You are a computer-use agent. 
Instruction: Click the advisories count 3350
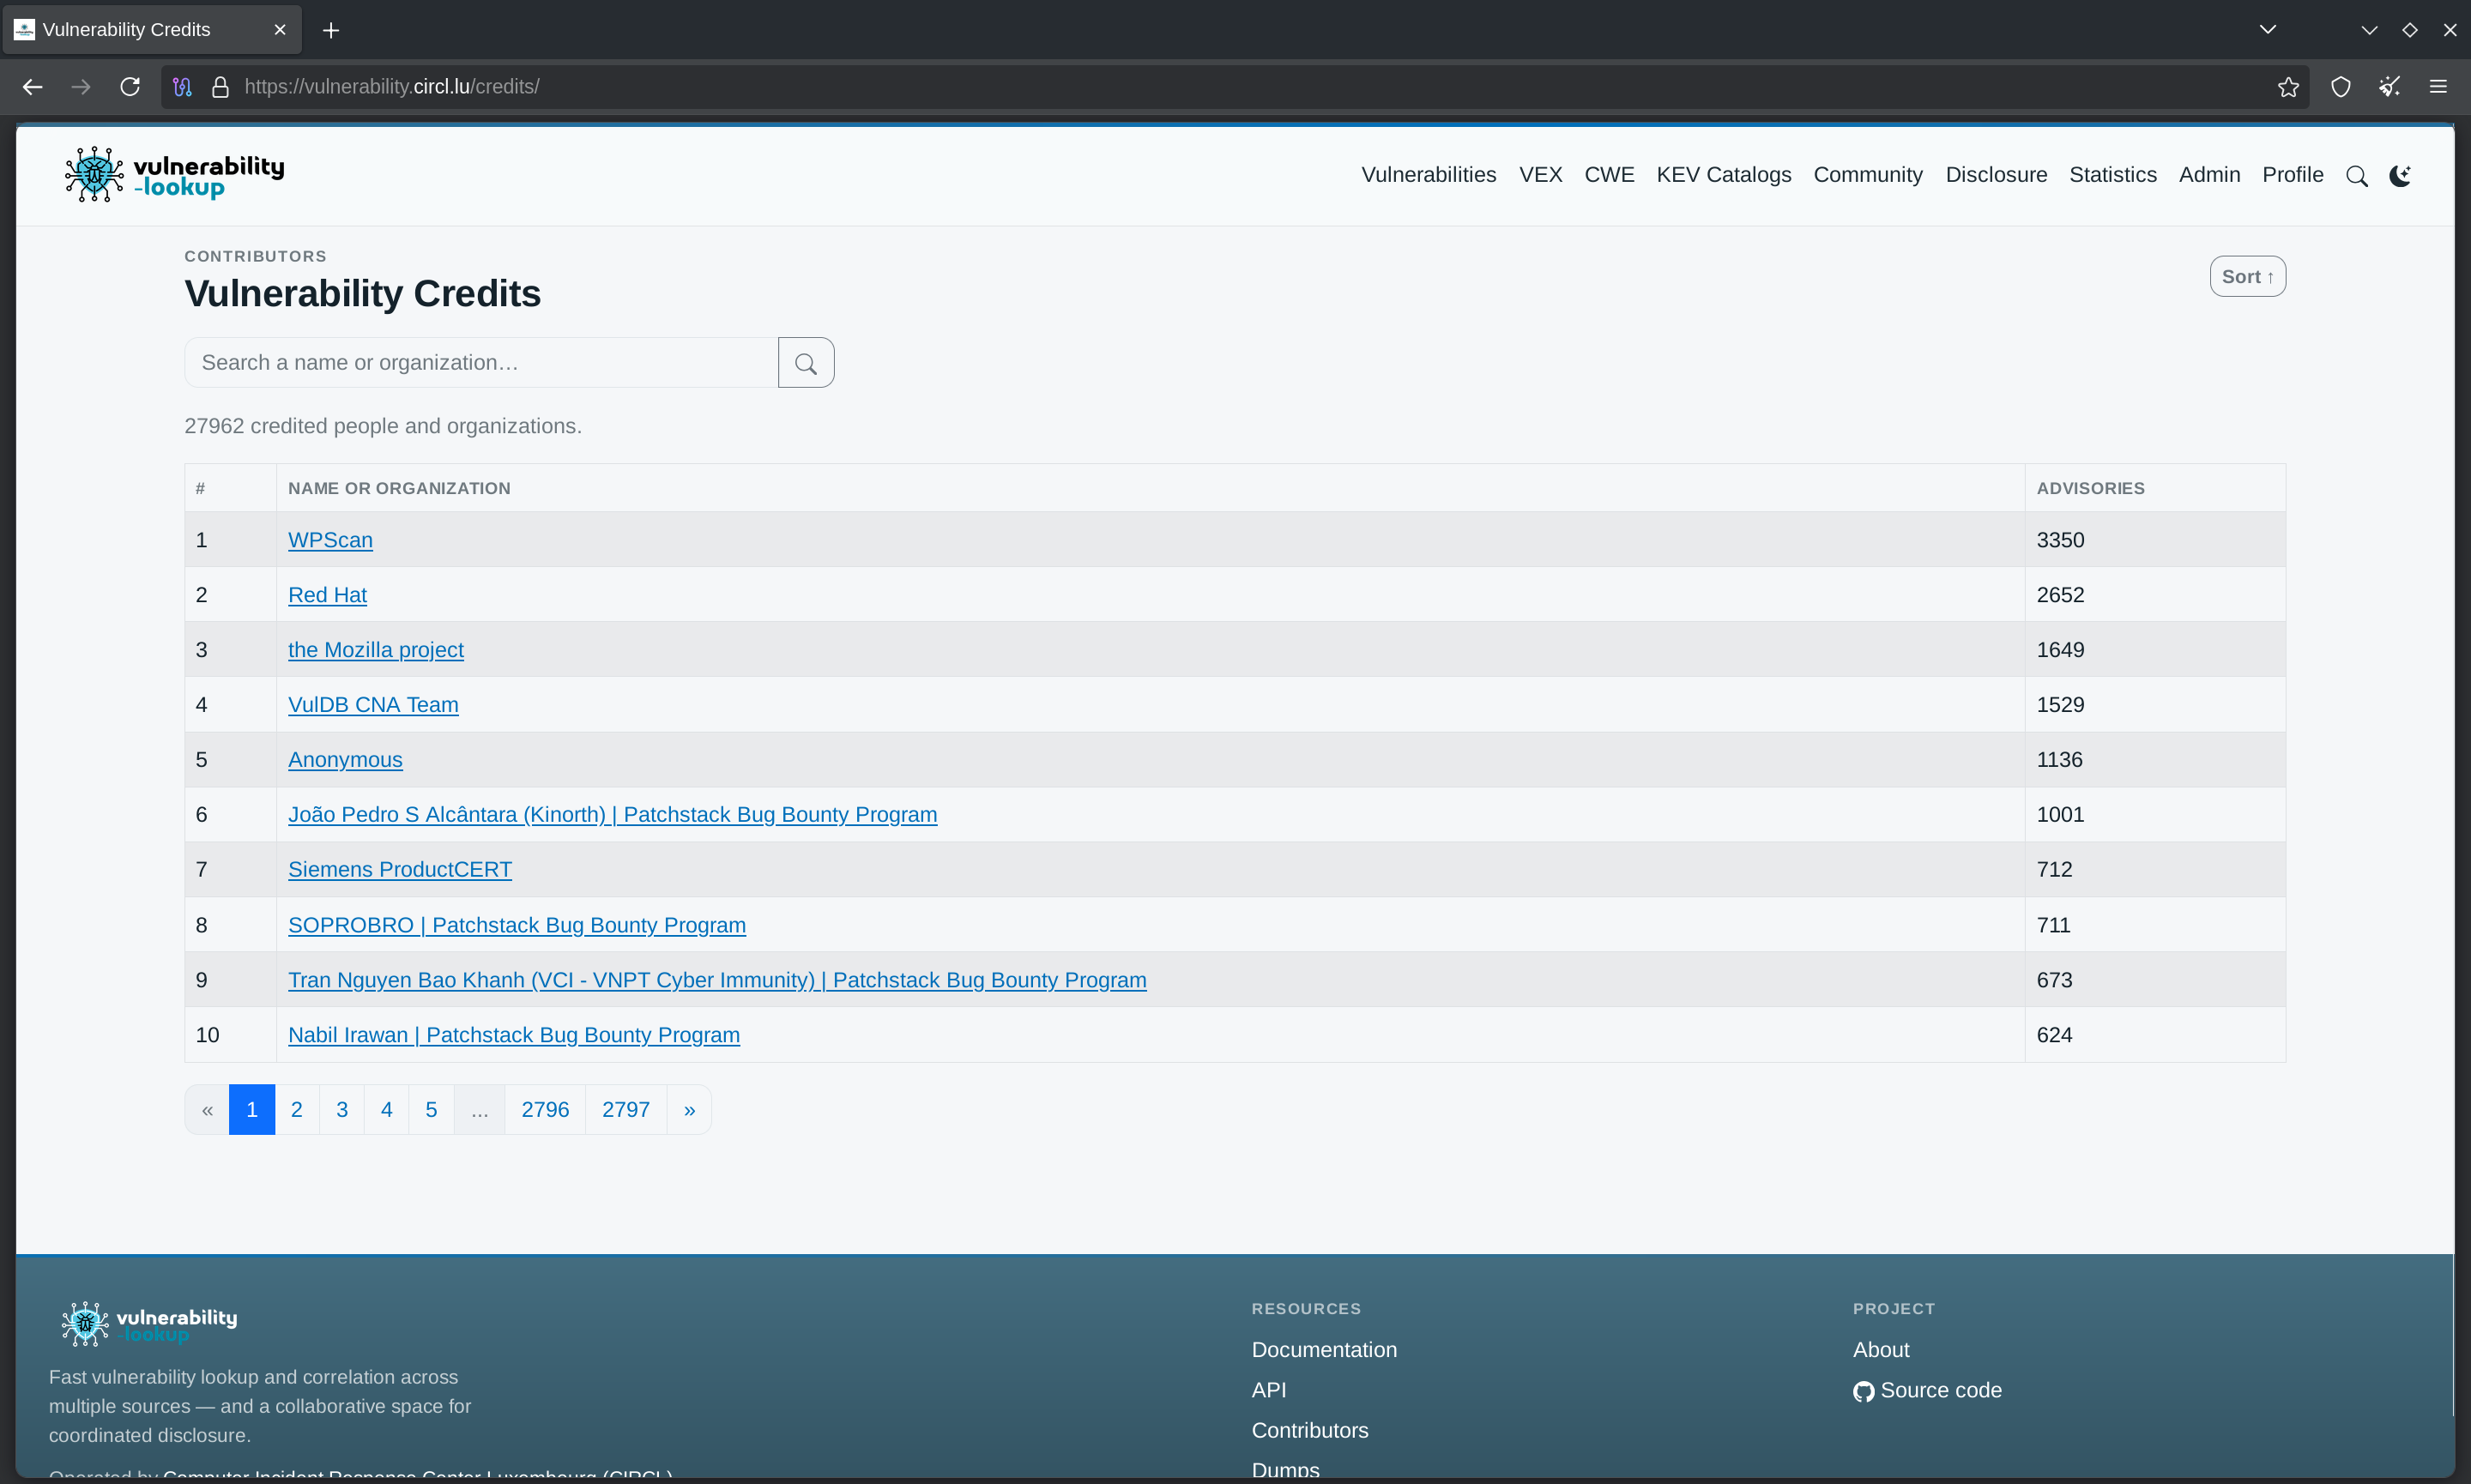(2060, 540)
